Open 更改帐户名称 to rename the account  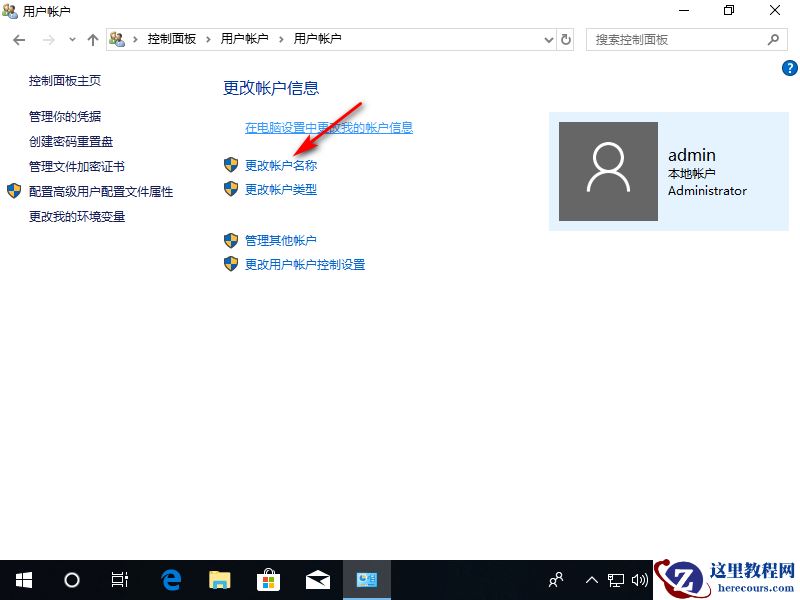click(280, 164)
